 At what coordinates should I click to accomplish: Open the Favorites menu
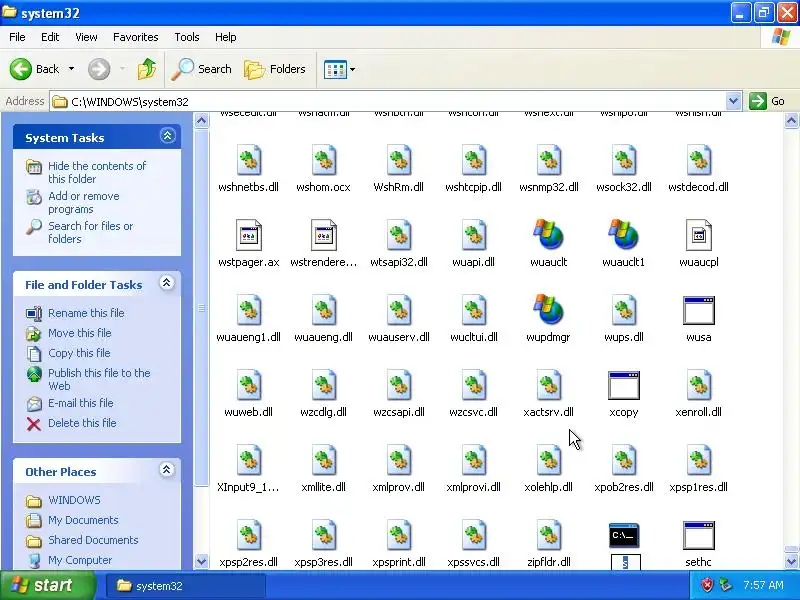pos(136,37)
